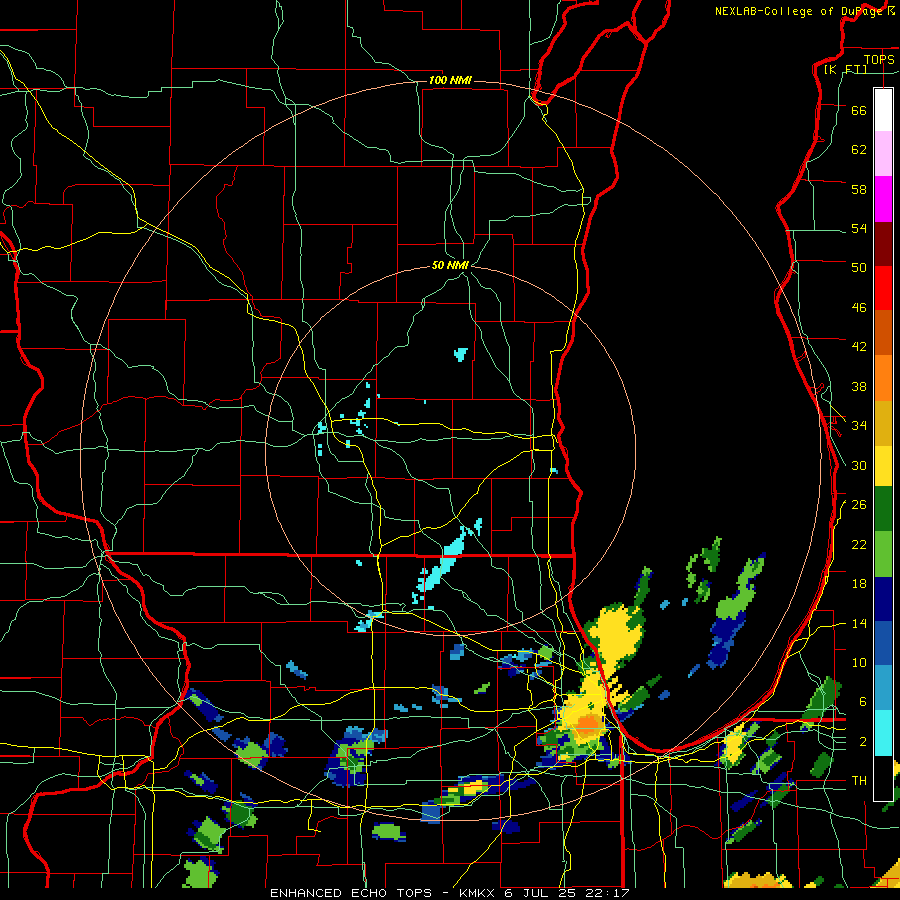Click the "34" value on the legend
900x900 pixels.
click(x=859, y=425)
